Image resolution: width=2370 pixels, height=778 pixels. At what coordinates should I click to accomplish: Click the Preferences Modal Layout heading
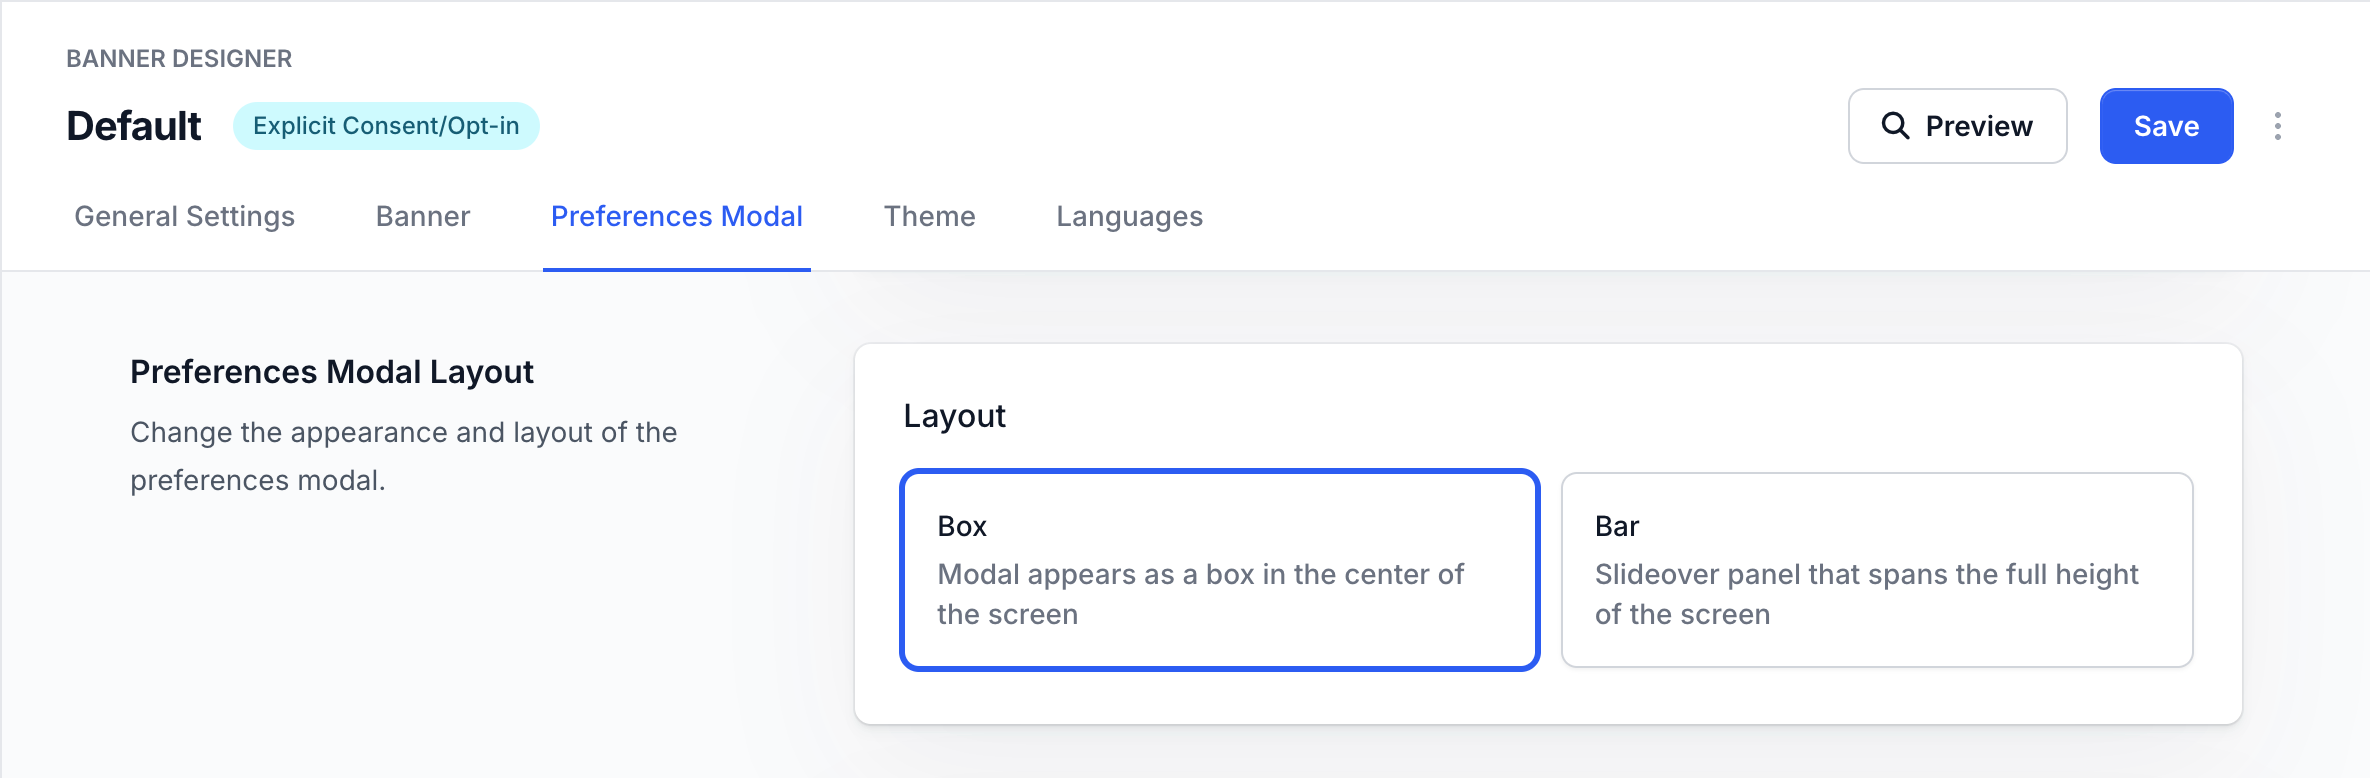tap(332, 372)
